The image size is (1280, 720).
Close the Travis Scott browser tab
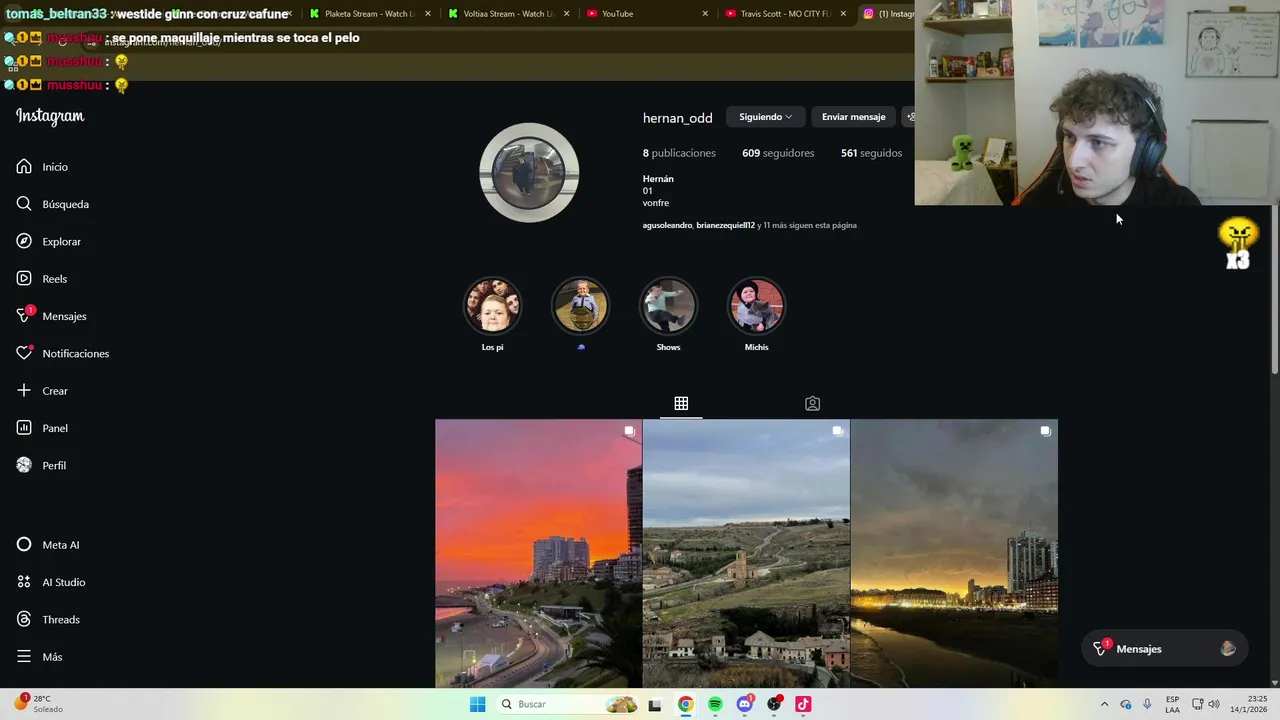[843, 14]
